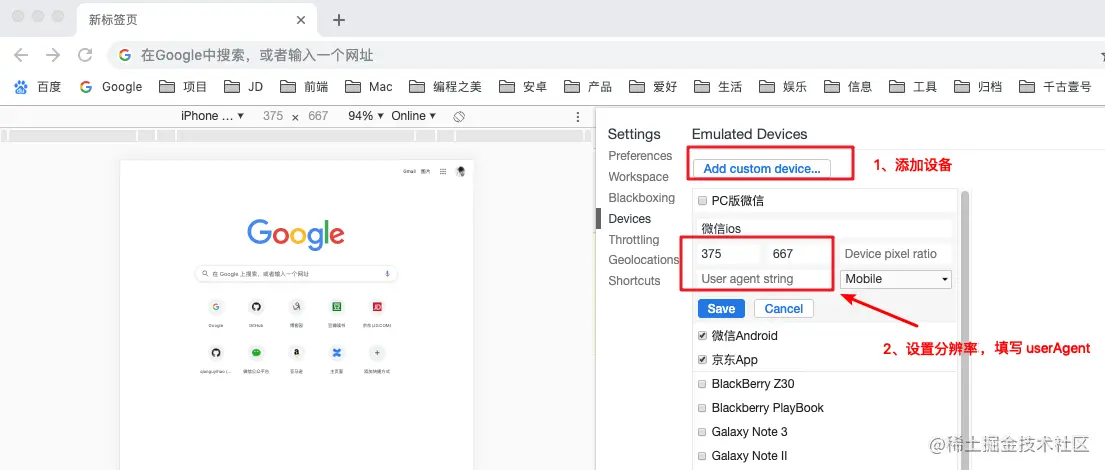
Task: Click the 375 width field in device toolbar
Action: (x=273, y=116)
